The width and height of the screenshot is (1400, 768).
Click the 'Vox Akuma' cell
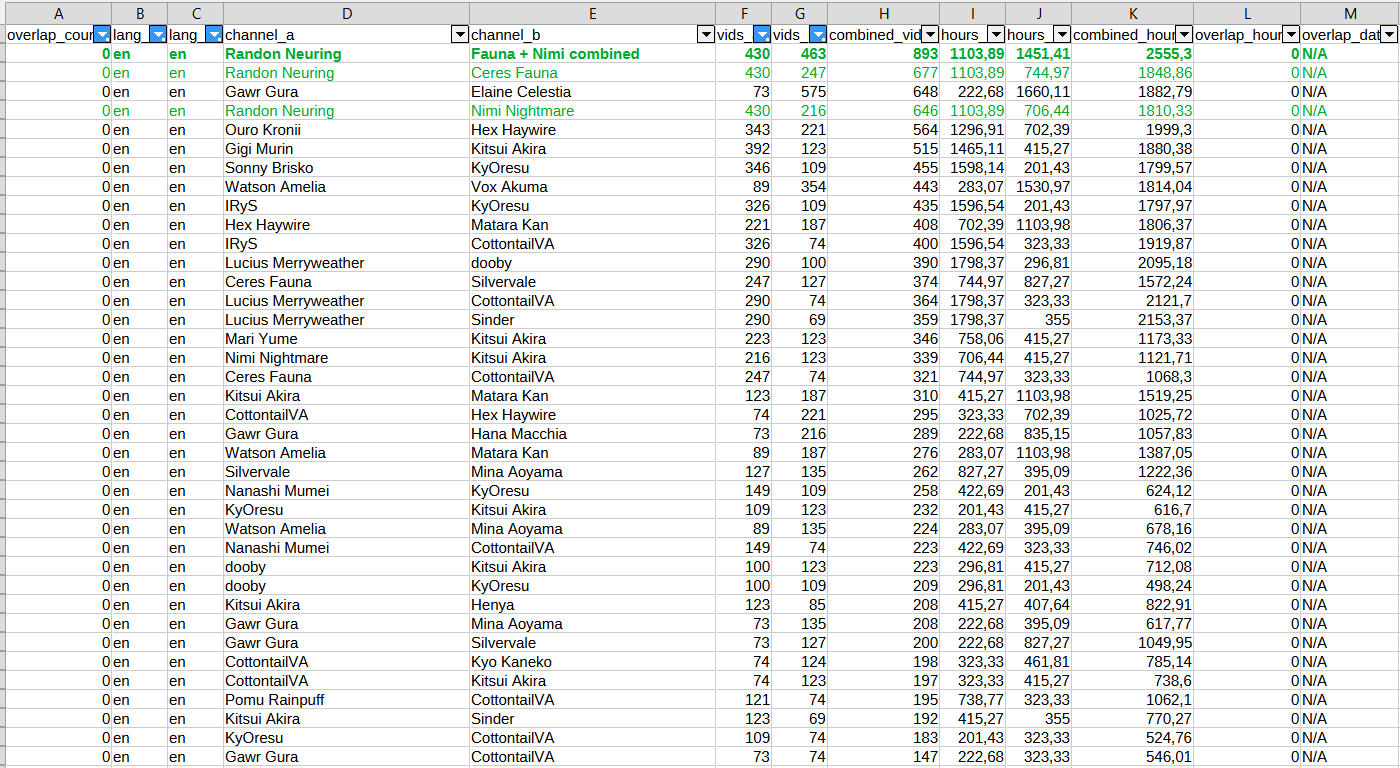point(593,187)
